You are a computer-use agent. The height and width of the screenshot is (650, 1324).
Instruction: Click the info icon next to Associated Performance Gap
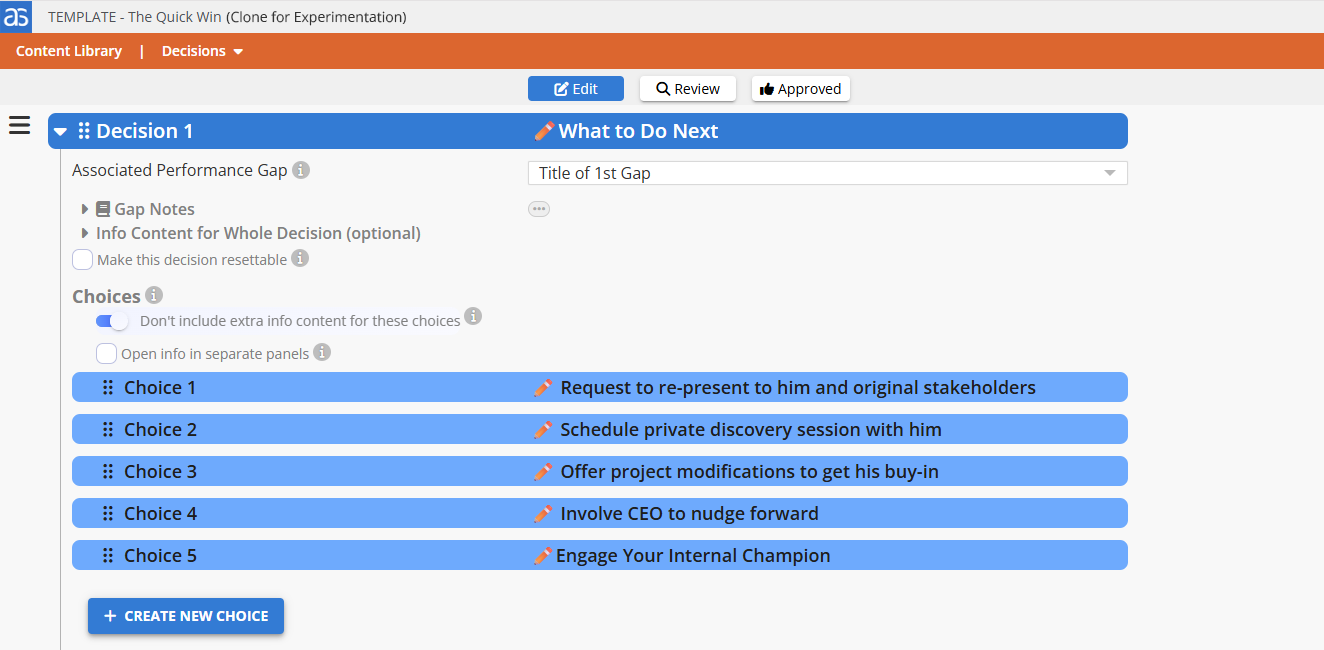click(x=301, y=170)
